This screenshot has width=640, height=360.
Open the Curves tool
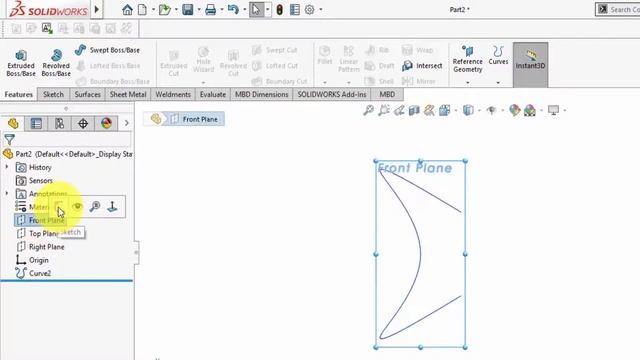498,56
